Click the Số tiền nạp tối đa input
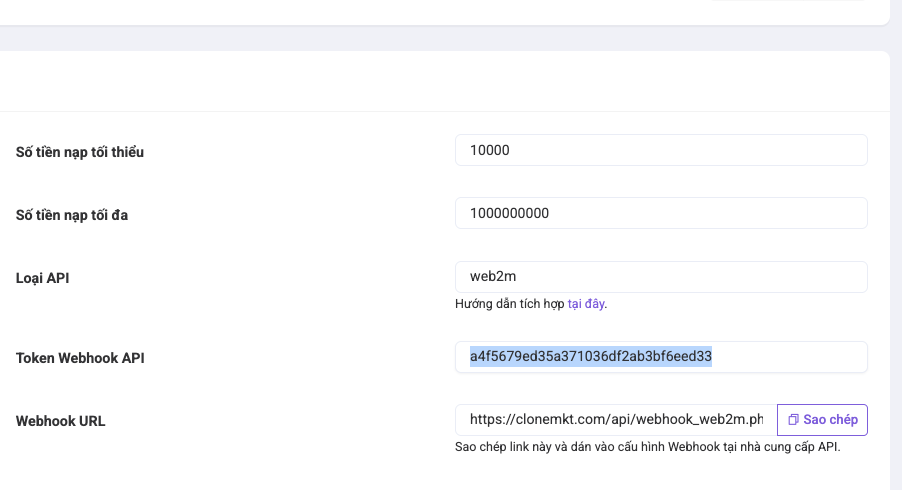 coord(661,213)
